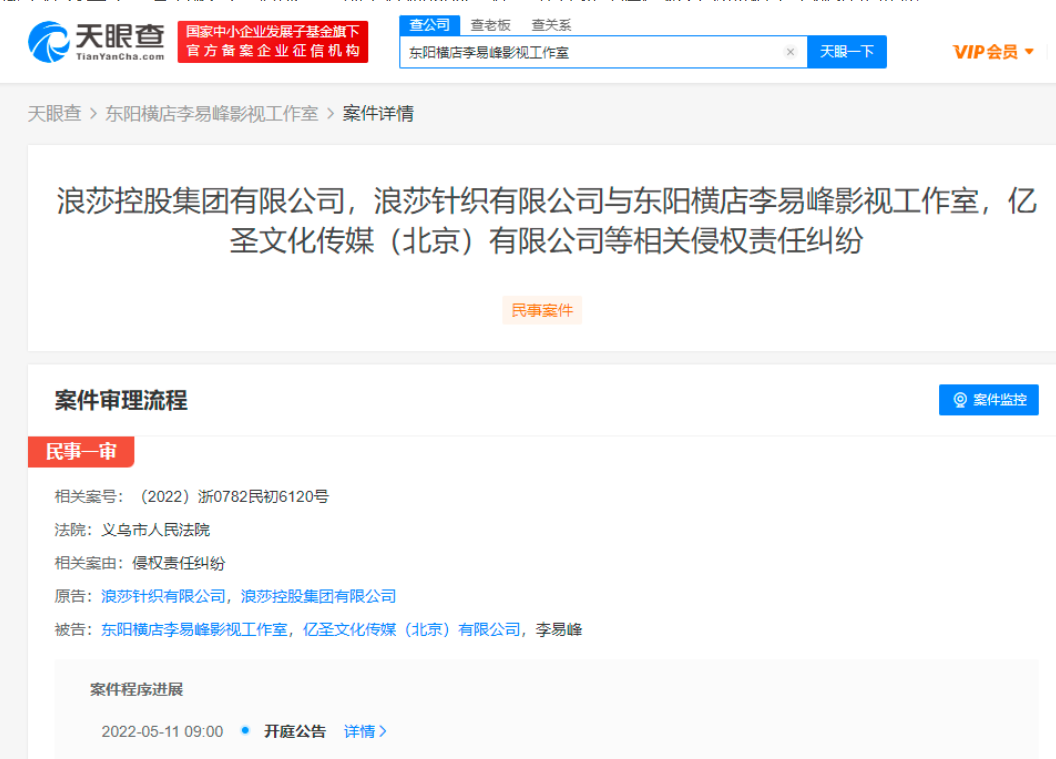The image size is (1056, 759).
Task: Click the 案件详情 breadcrumb text
Action: tap(378, 114)
